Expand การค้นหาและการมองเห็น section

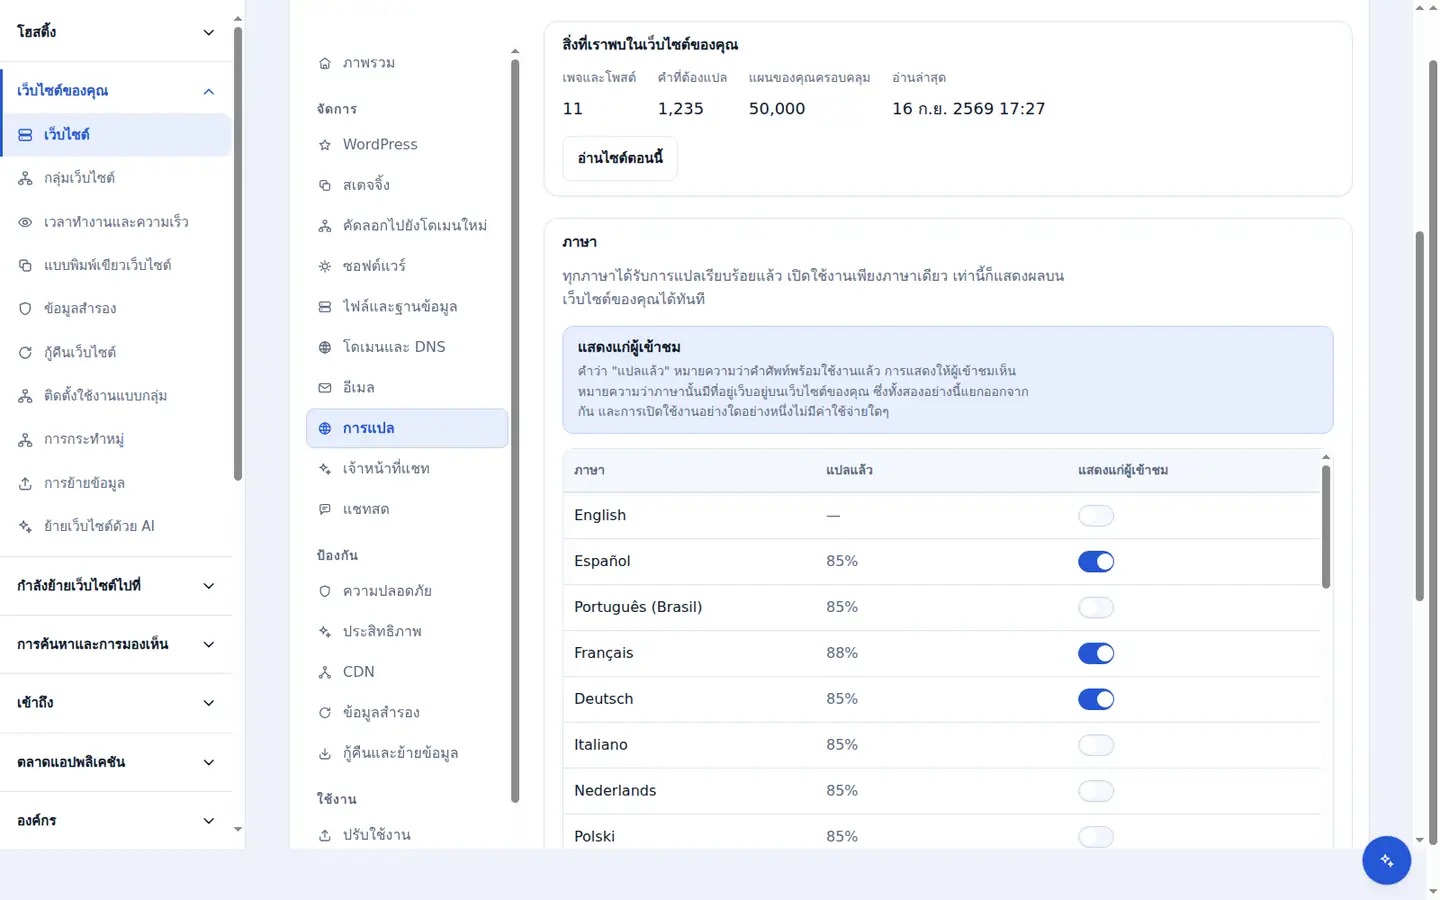(x=116, y=645)
